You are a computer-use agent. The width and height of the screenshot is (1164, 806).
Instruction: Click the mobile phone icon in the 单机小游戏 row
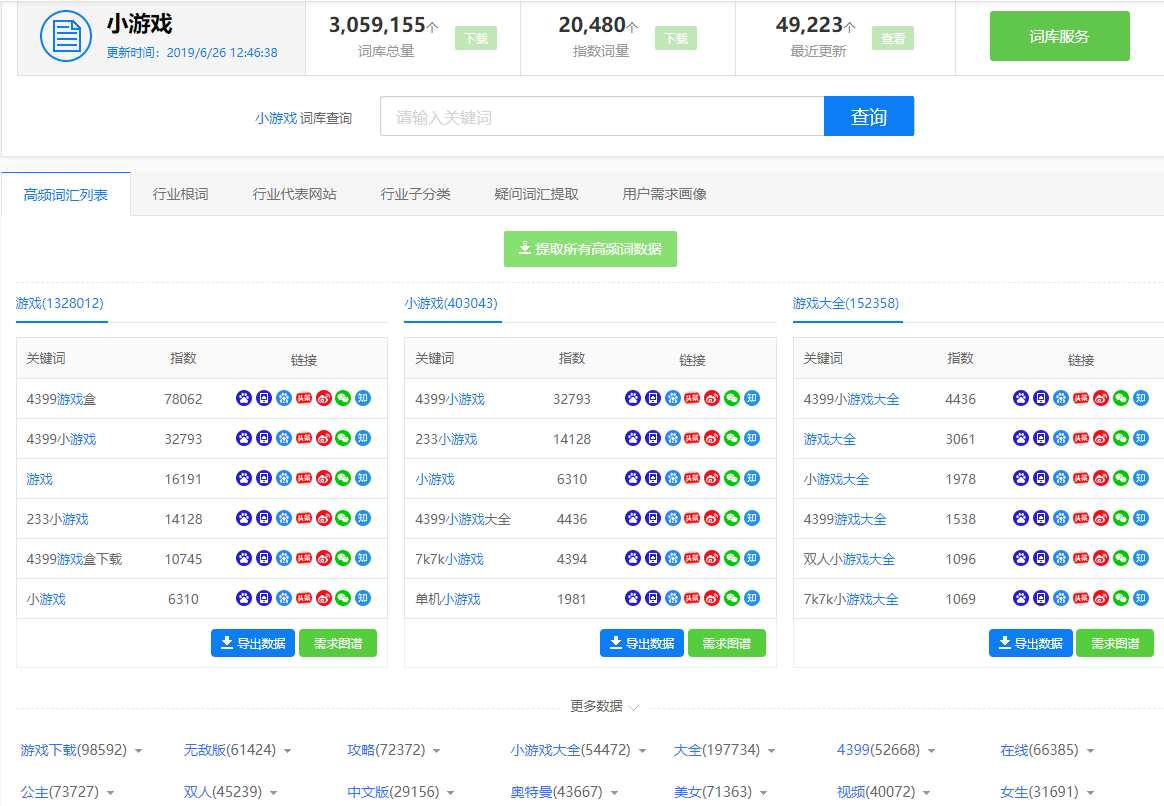tap(653, 598)
